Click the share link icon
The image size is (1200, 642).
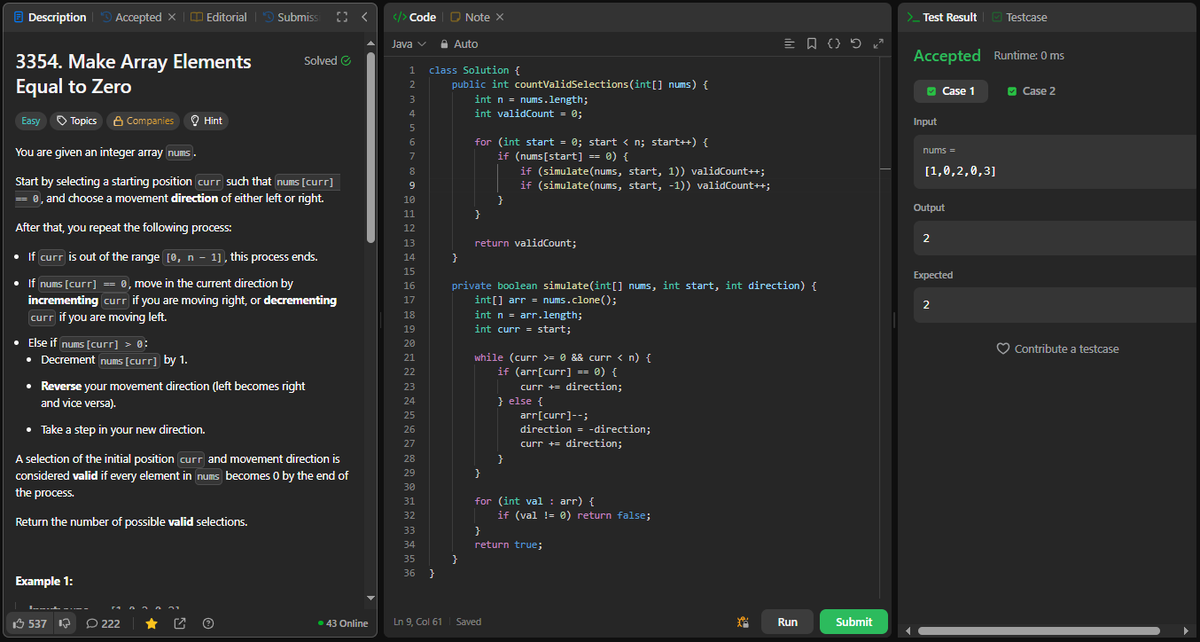pyautogui.click(x=180, y=623)
